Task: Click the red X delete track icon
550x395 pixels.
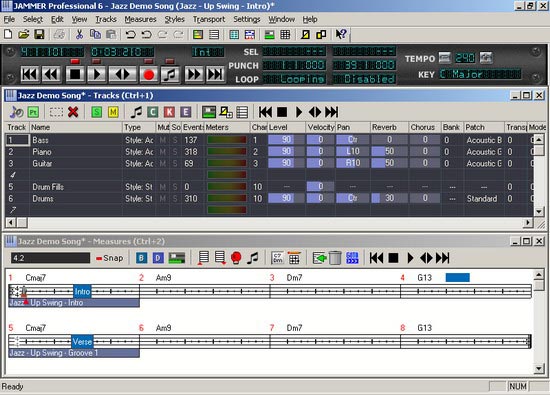Action: click(x=73, y=112)
